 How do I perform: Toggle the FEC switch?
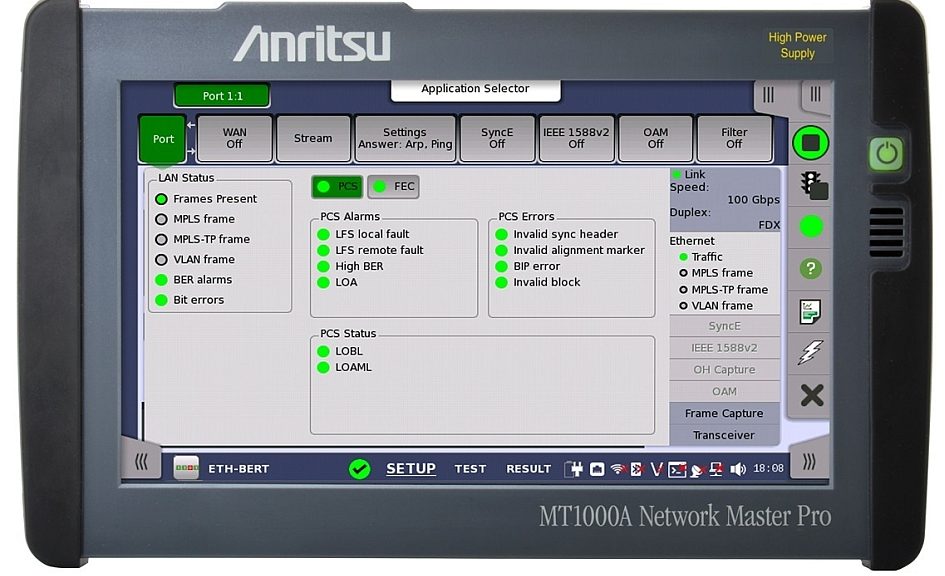point(394,186)
